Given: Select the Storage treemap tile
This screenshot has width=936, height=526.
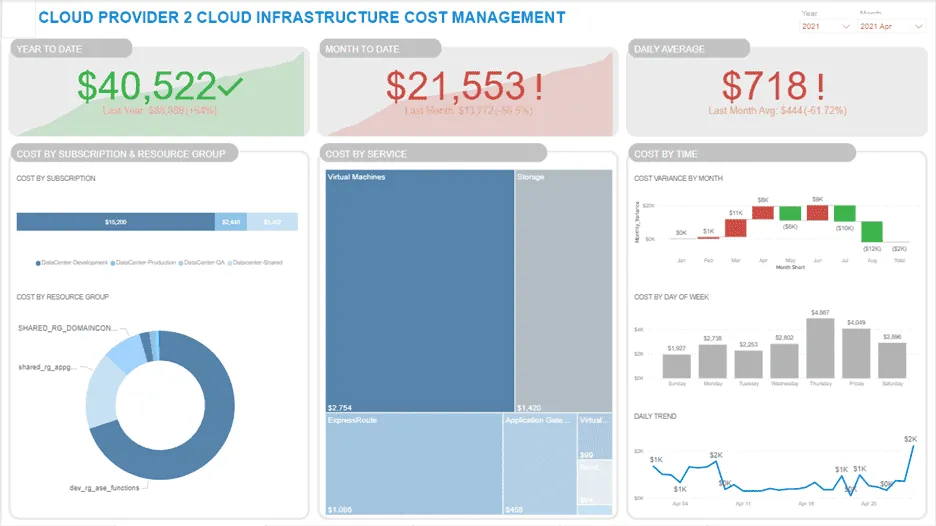Looking at the screenshot, I should tap(563, 290).
